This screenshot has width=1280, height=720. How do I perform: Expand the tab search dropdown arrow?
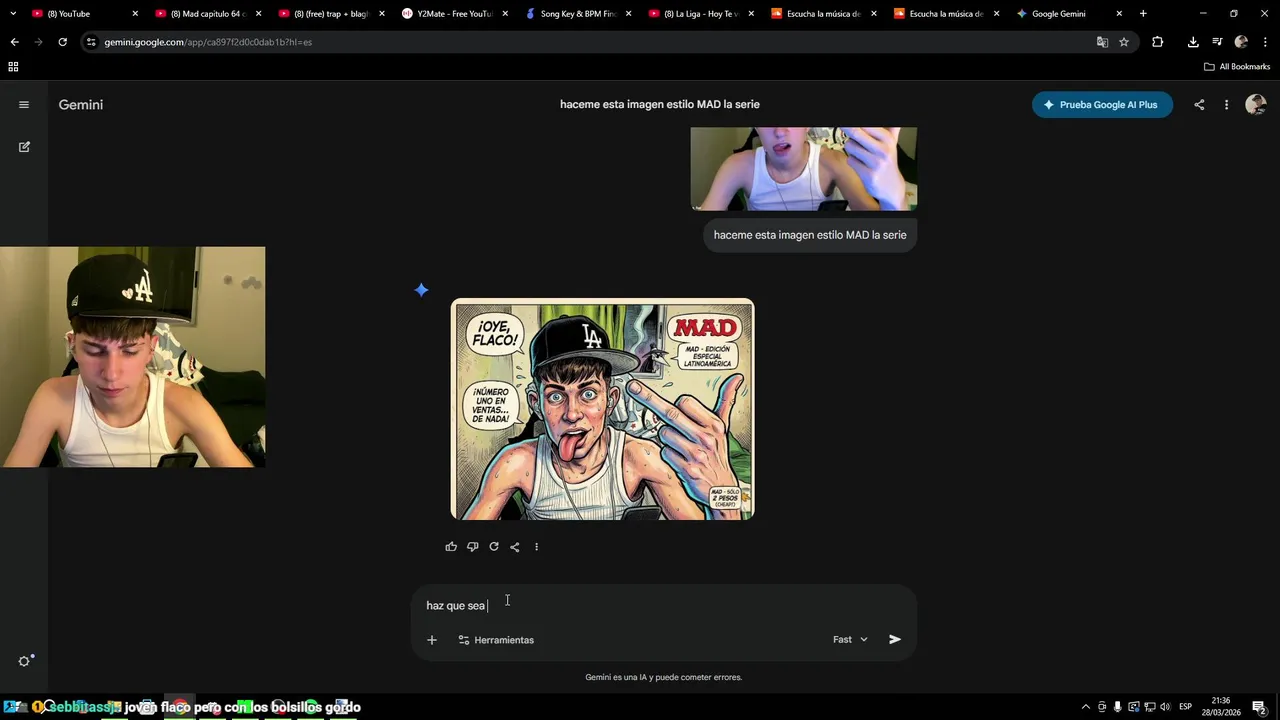(12, 14)
